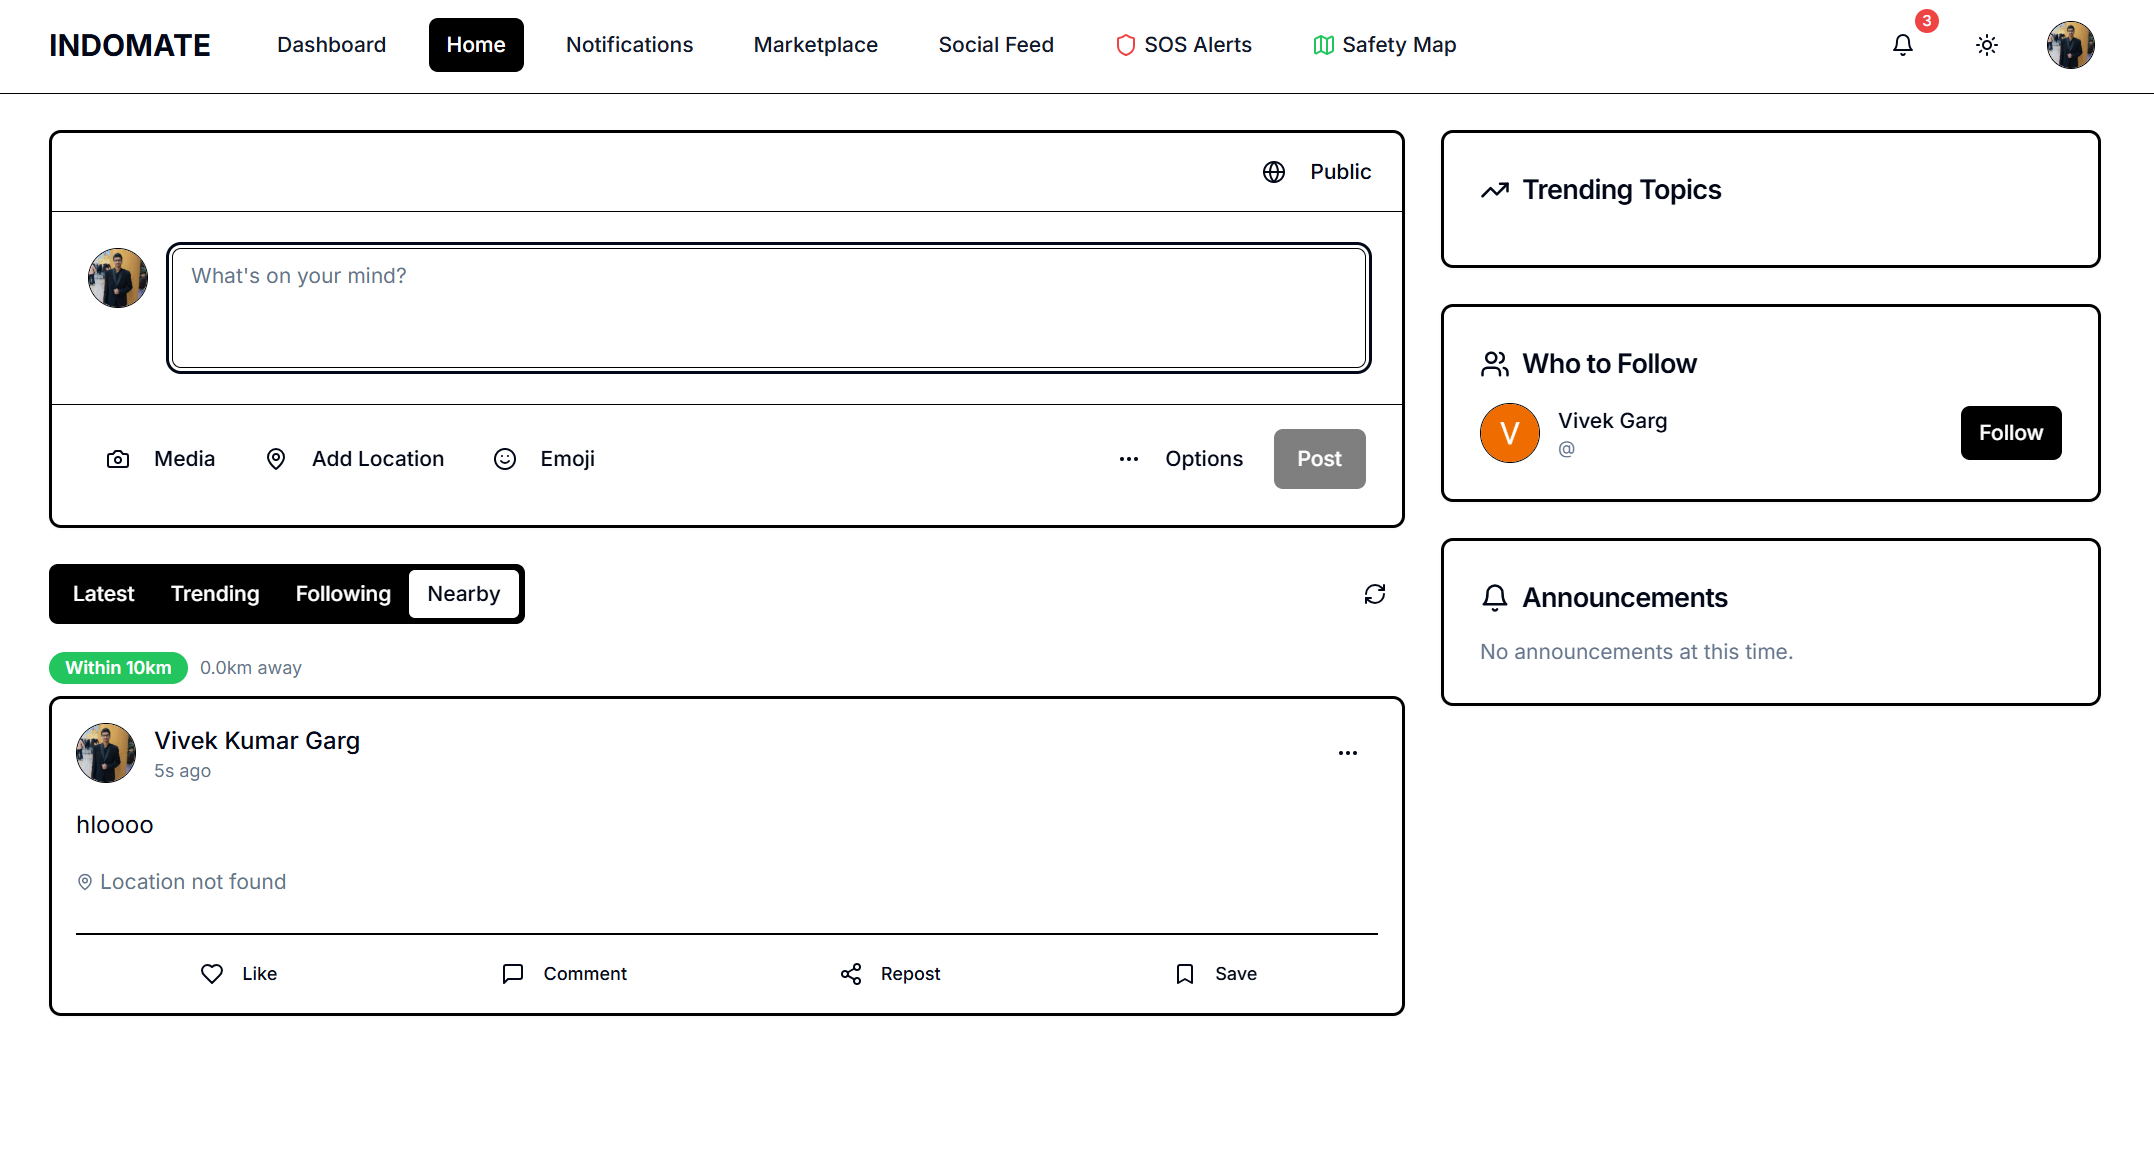Click the Like heart icon on post
The height and width of the screenshot is (1165, 2154).
212,974
